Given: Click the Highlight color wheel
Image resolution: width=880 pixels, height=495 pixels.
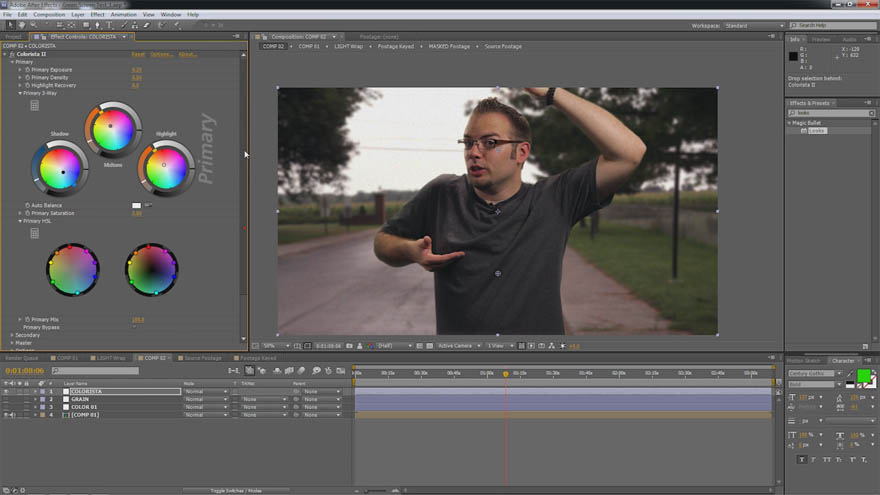Looking at the screenshot, I should point(166,168).
